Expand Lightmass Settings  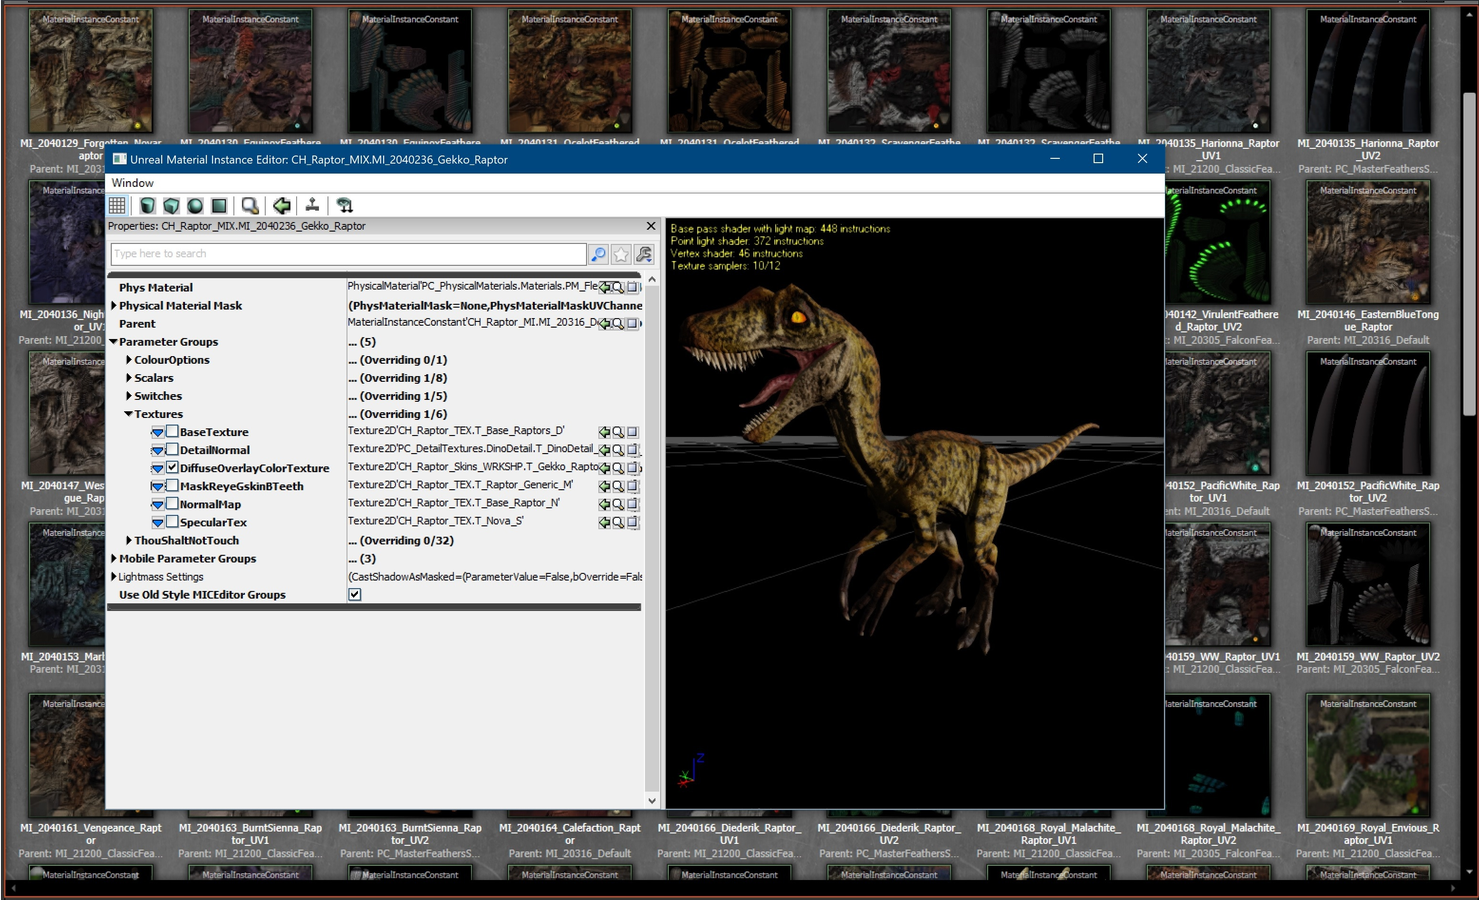point(114,577)
